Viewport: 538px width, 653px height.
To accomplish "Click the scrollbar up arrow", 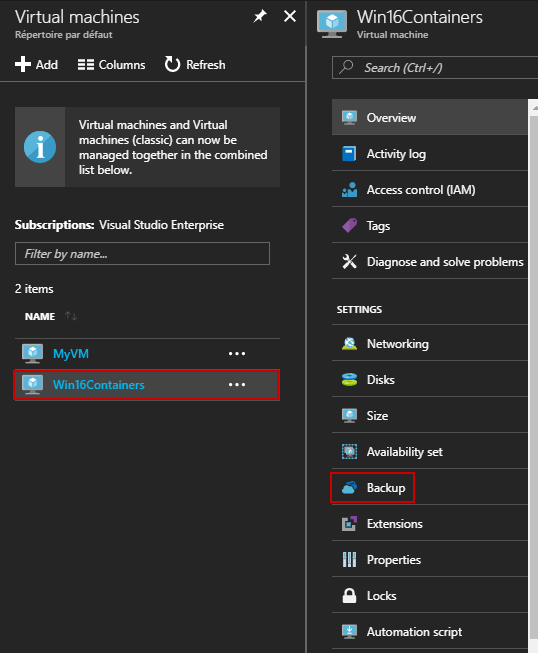I will (x=534, y=107).
